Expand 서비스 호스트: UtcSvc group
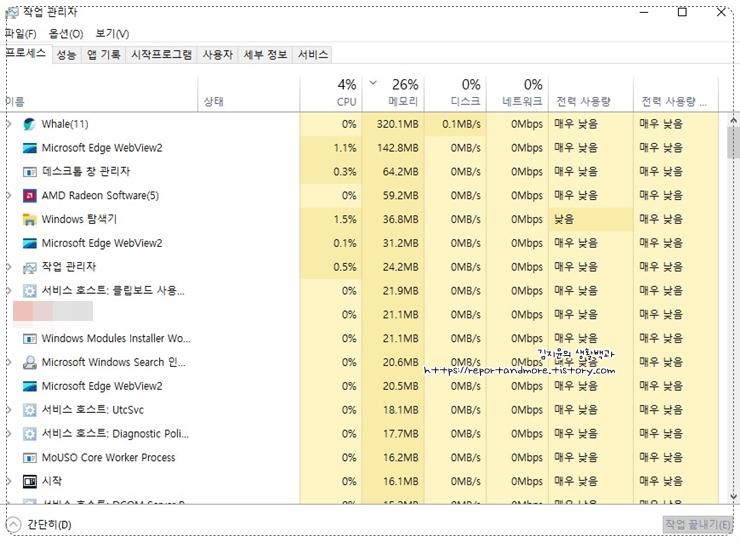The image size is (740, 542). [x=8, y=410]
